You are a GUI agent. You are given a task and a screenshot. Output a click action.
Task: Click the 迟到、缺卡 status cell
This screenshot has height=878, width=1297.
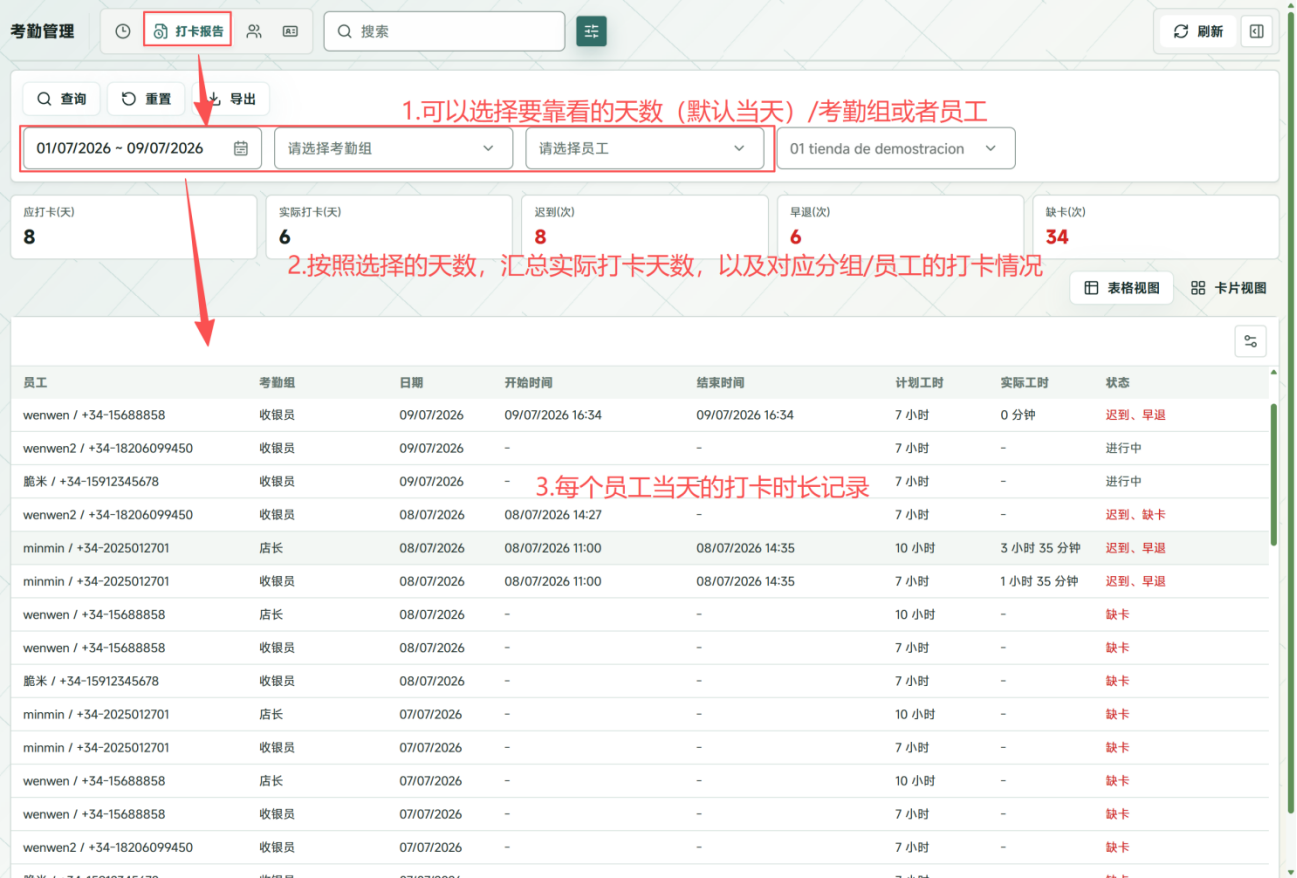pyautogui.click(x=1136, y=515)
